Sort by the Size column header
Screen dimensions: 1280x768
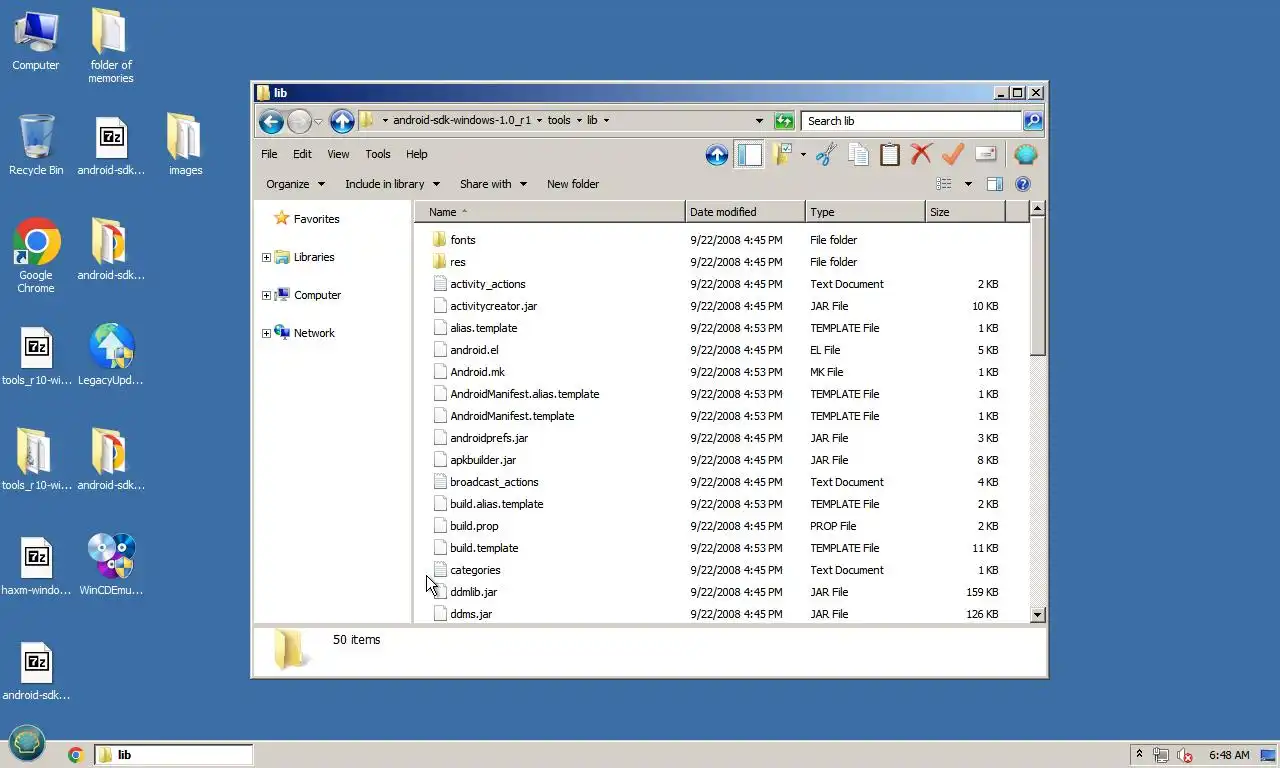(x=965, y=212)
